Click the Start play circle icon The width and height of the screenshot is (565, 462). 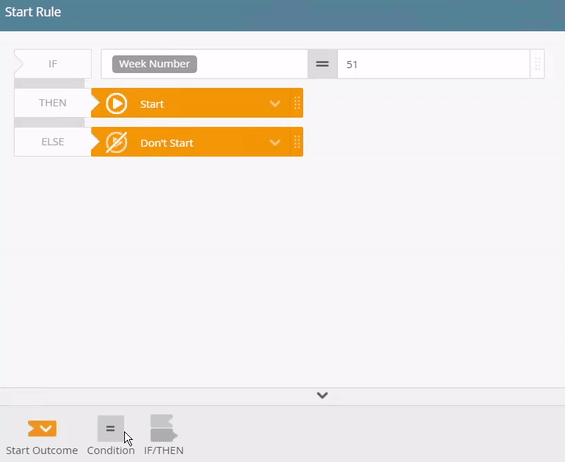pyautogui.click(x=116, y=104)
